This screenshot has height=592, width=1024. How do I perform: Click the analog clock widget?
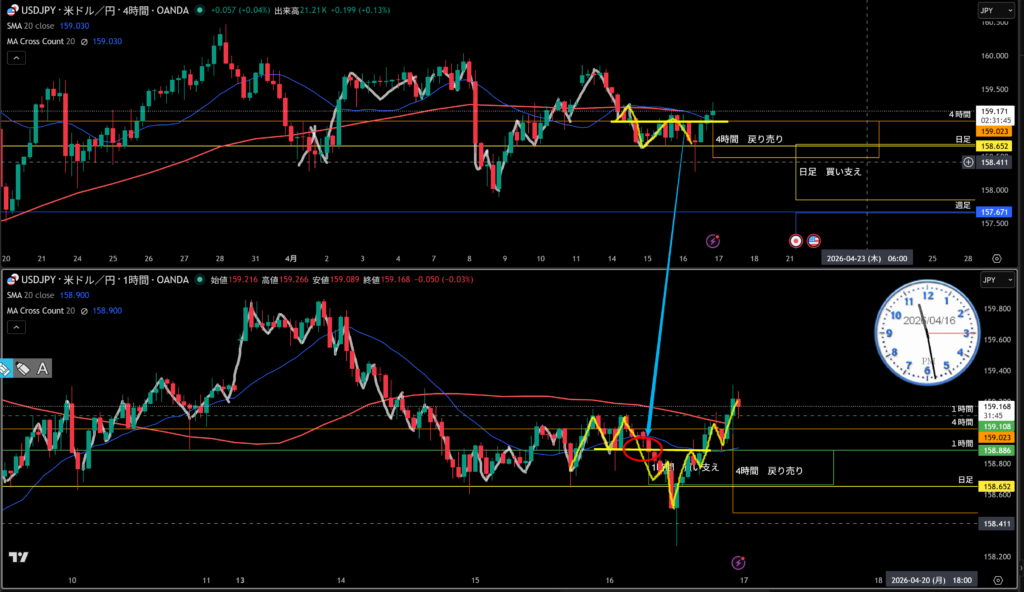point(925,333)
